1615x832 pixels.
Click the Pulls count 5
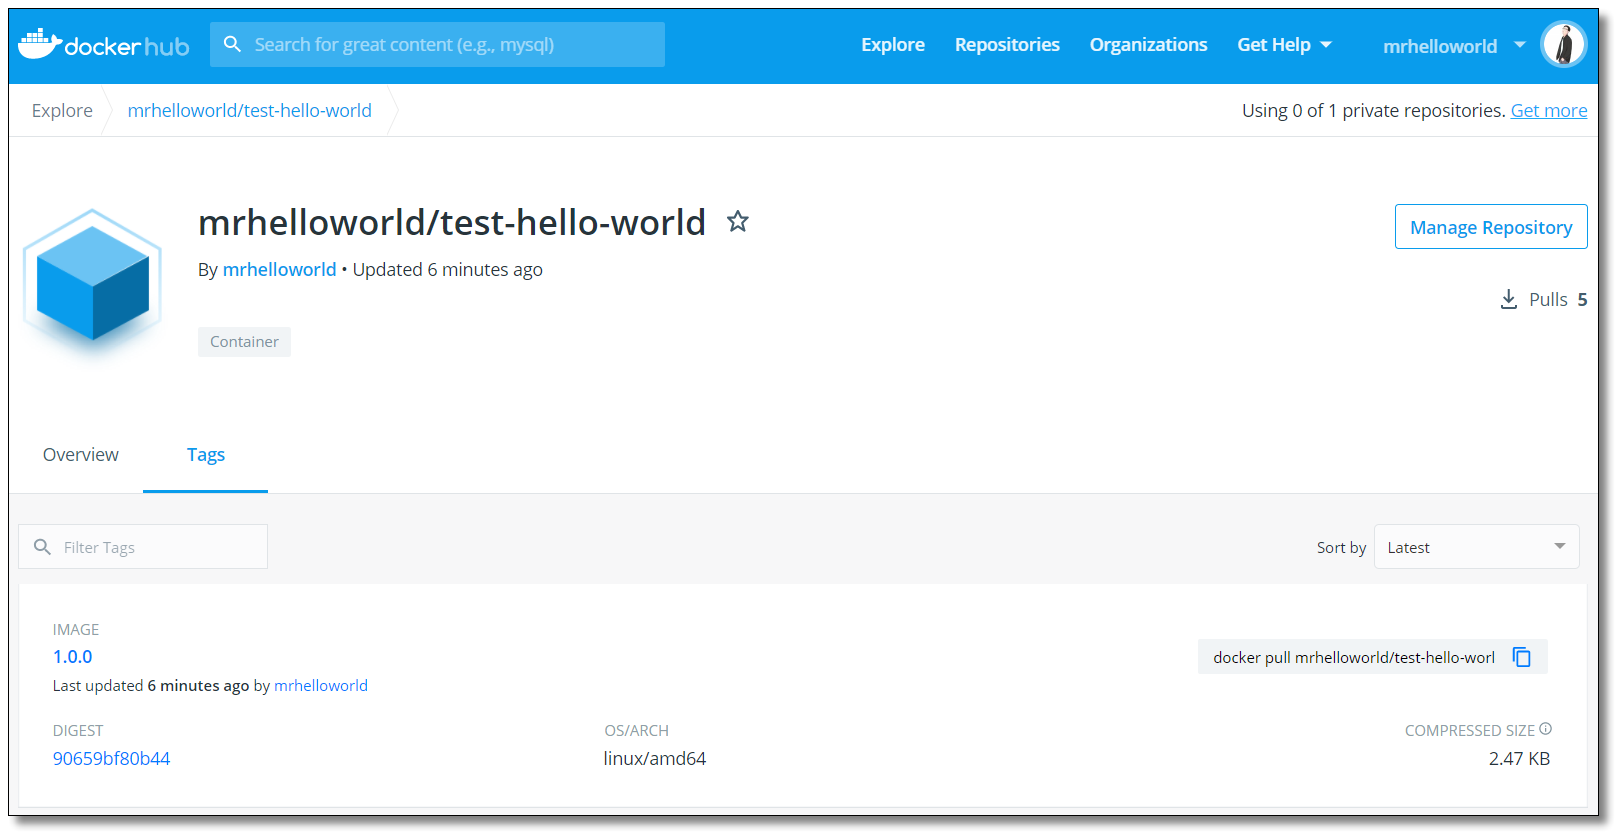click(x=1582, y=300)
